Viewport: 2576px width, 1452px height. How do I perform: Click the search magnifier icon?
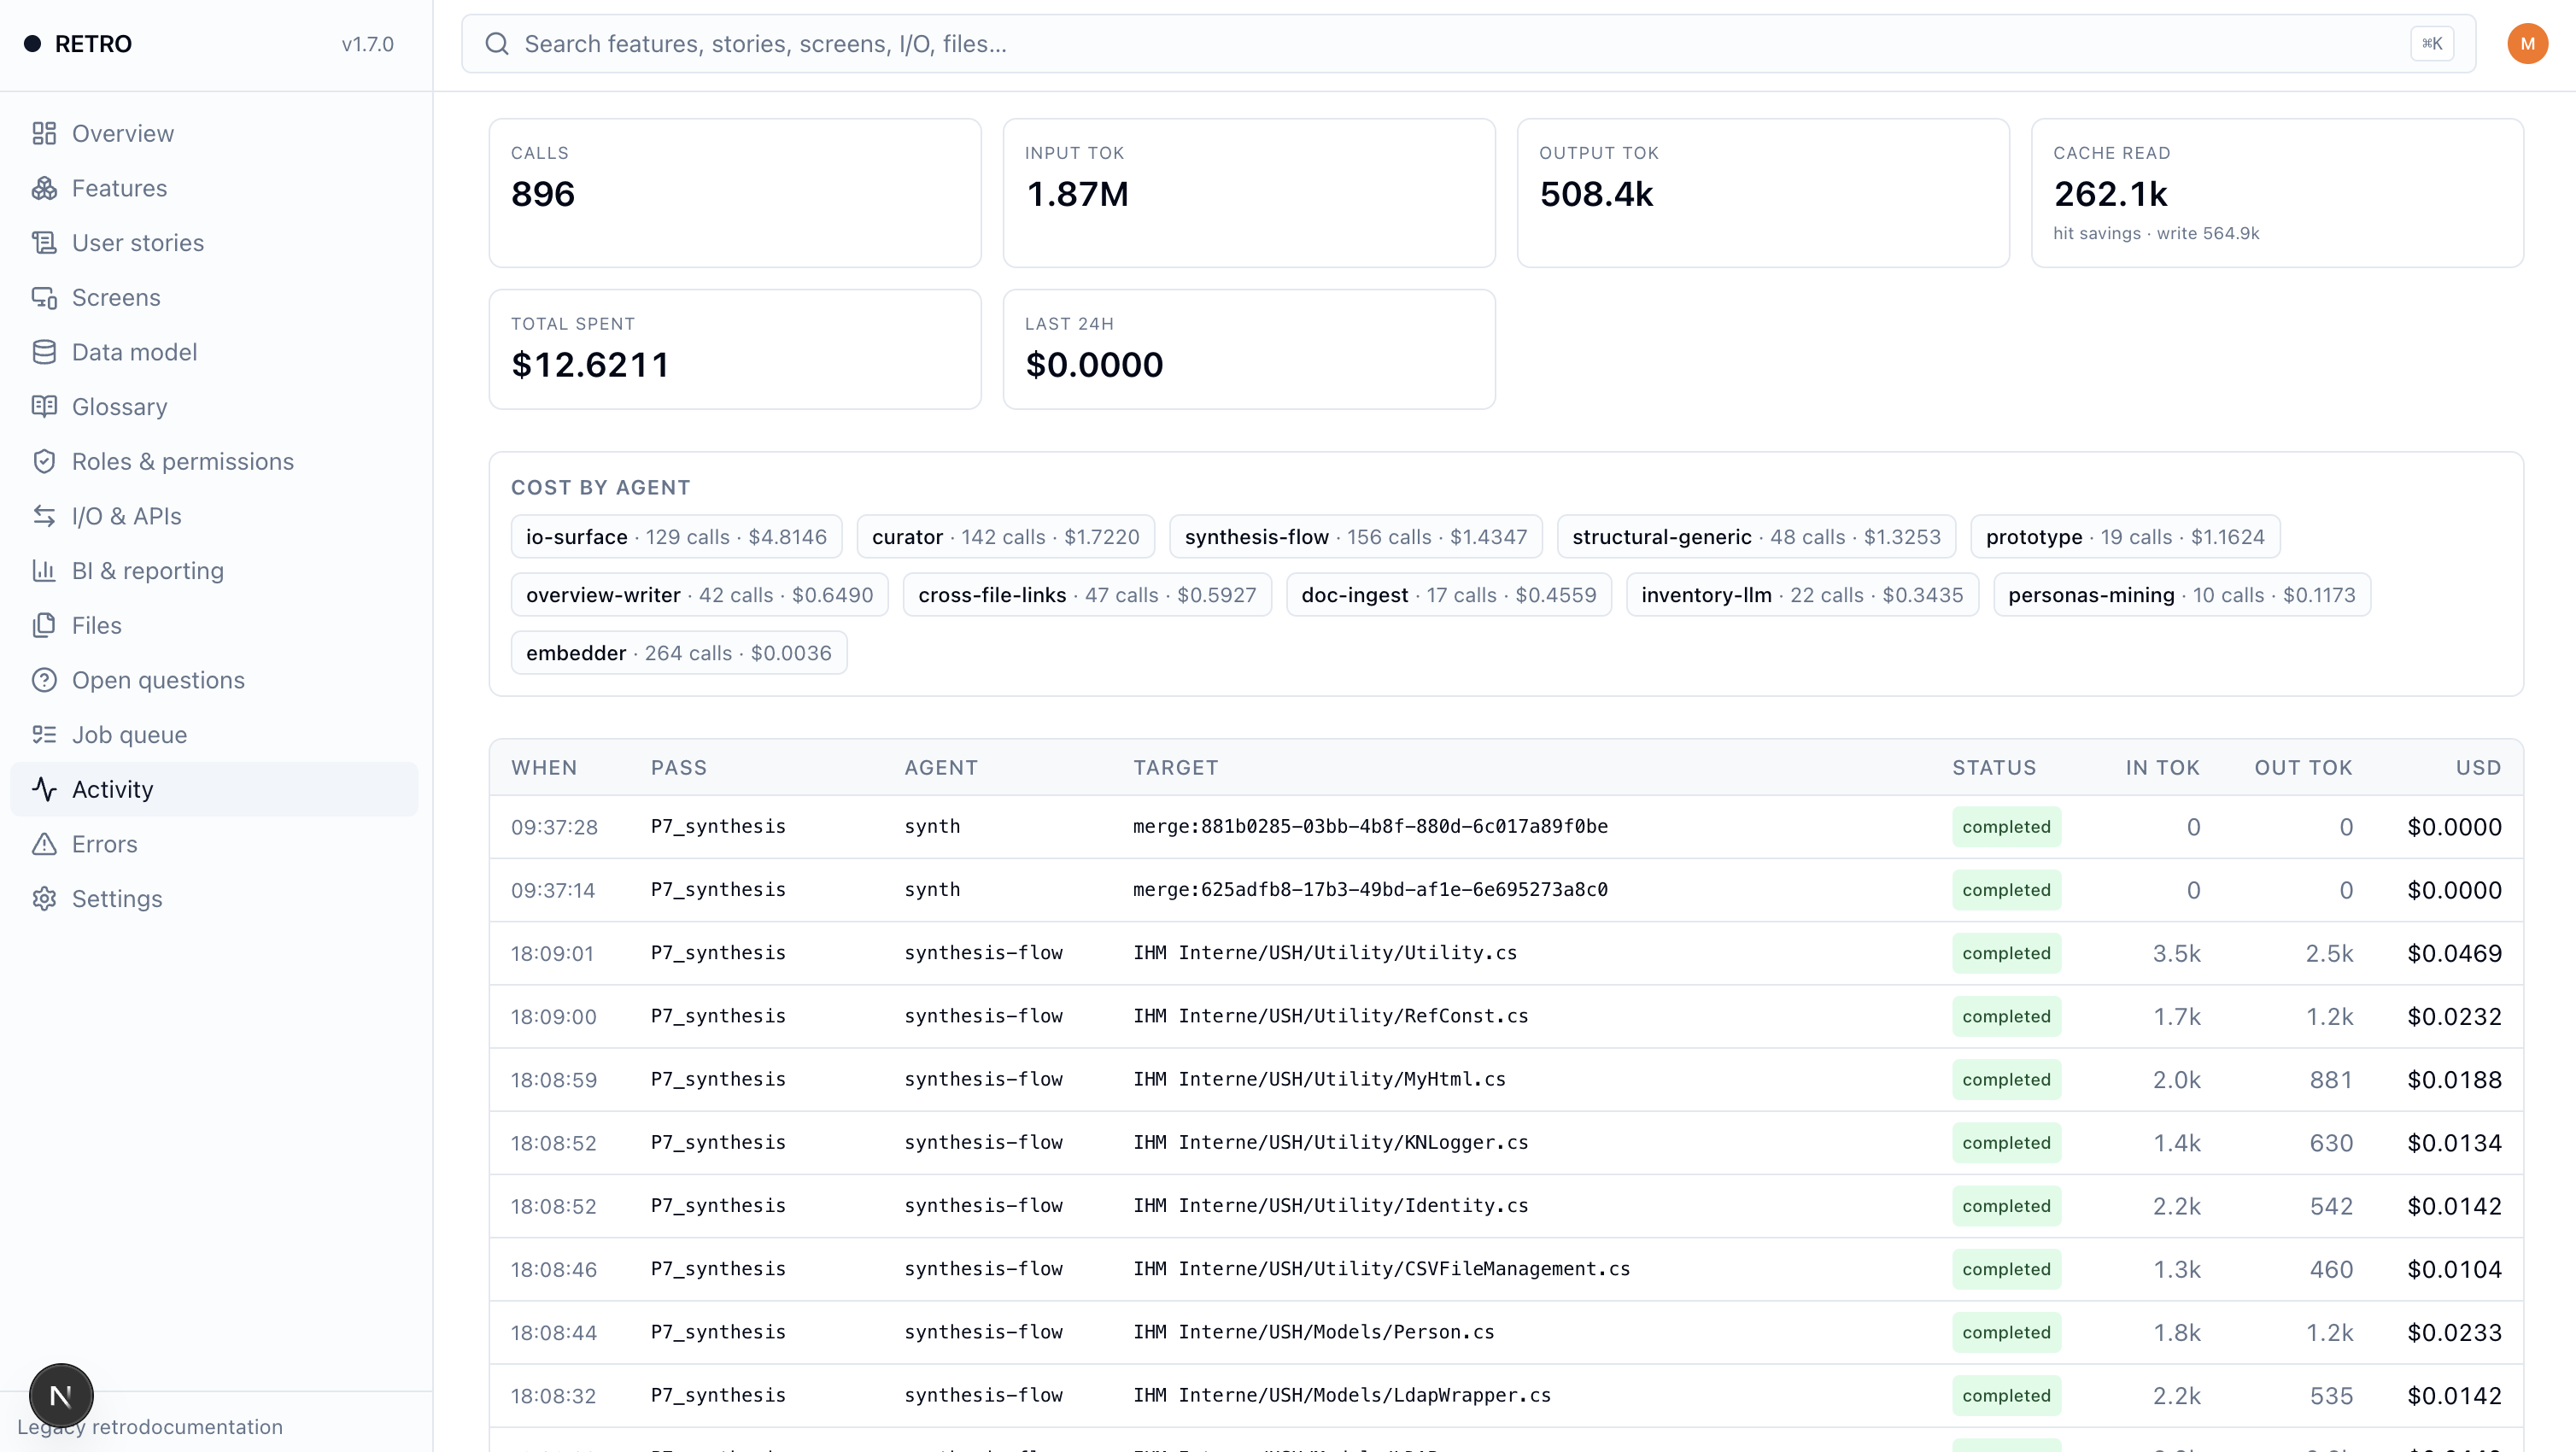(x=497, y=43)
